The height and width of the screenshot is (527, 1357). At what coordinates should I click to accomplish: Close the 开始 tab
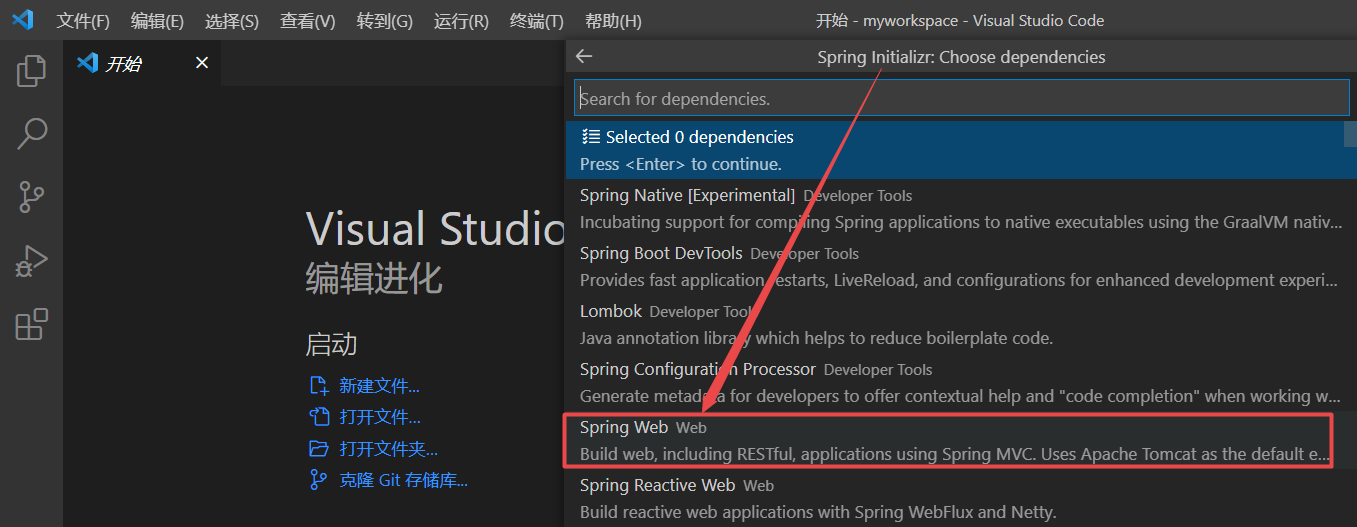(201, 63)
